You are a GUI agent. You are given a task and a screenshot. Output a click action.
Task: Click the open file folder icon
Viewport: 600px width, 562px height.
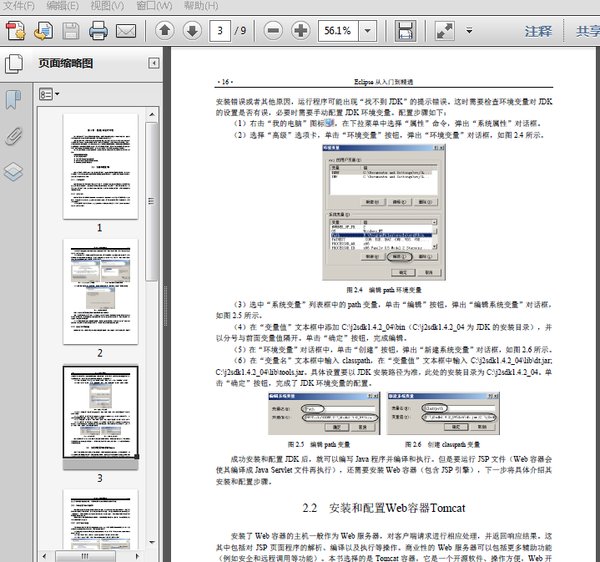tap(43, 31)
